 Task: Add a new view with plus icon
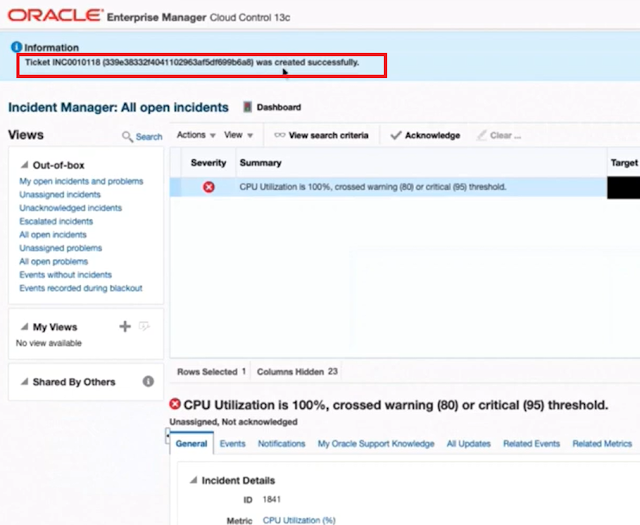[x=125, y=326]
